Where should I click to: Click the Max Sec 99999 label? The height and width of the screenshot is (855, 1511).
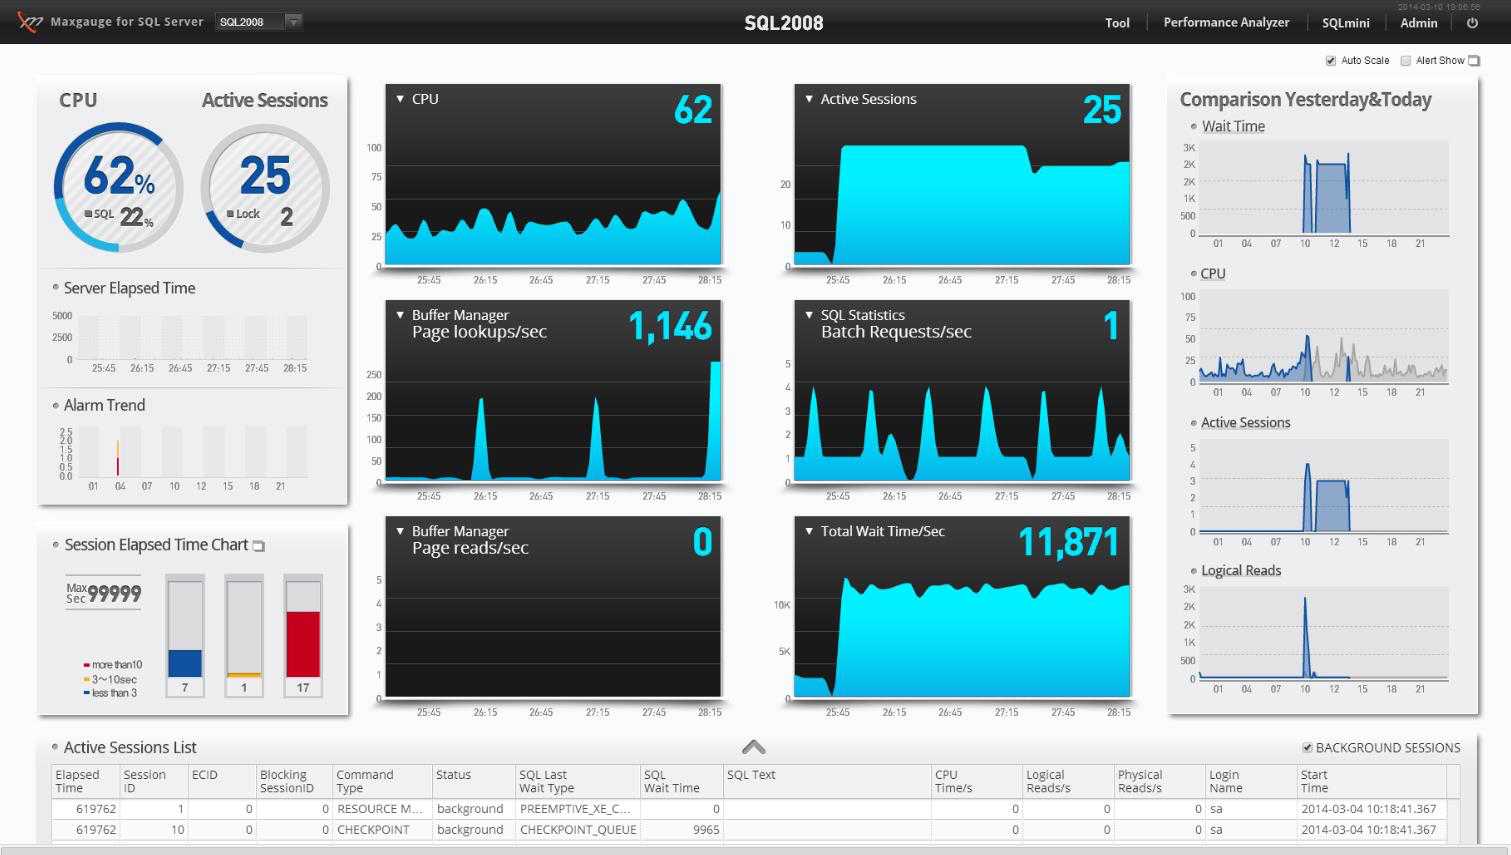(104, 593)
